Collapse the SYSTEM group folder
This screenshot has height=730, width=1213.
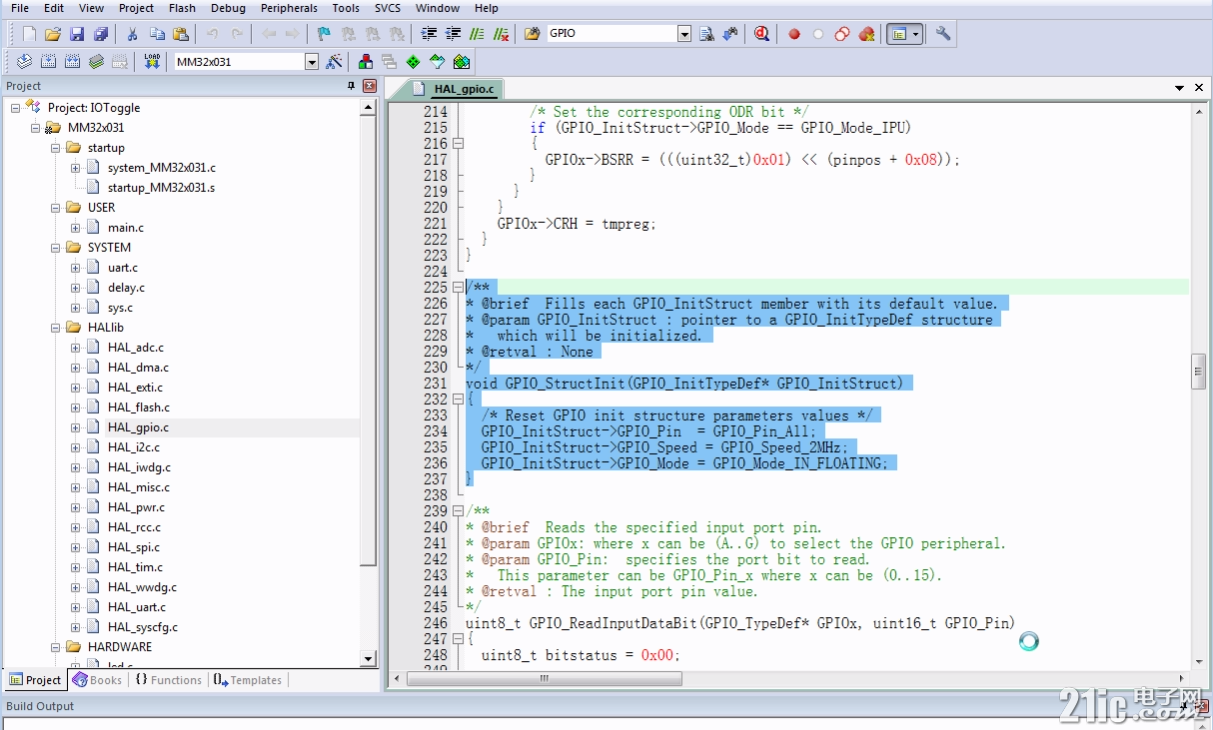point(56,247)
